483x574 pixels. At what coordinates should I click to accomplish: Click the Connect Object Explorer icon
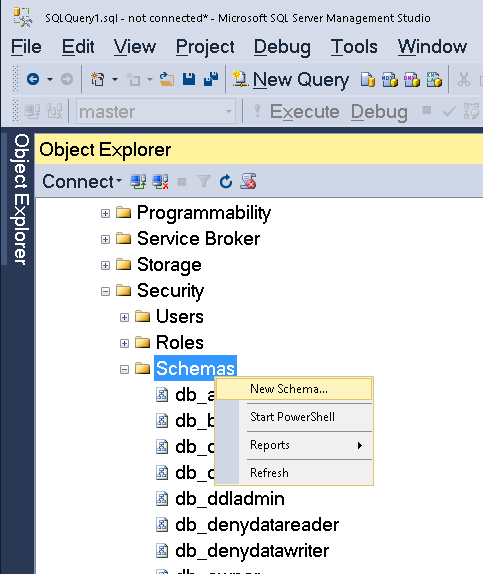pos(138,181)
